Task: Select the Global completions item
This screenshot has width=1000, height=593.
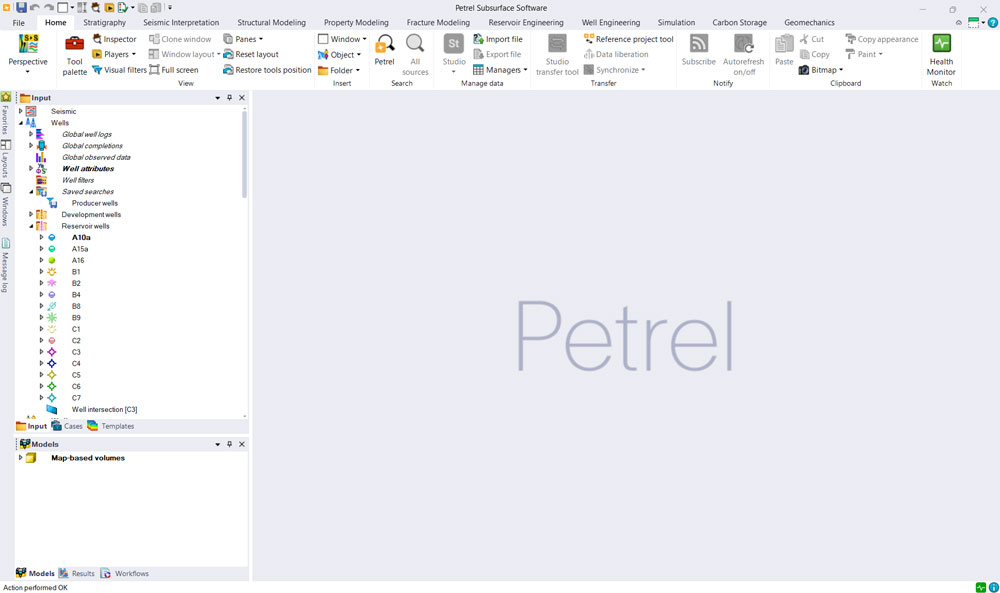Action: point(92,145)
